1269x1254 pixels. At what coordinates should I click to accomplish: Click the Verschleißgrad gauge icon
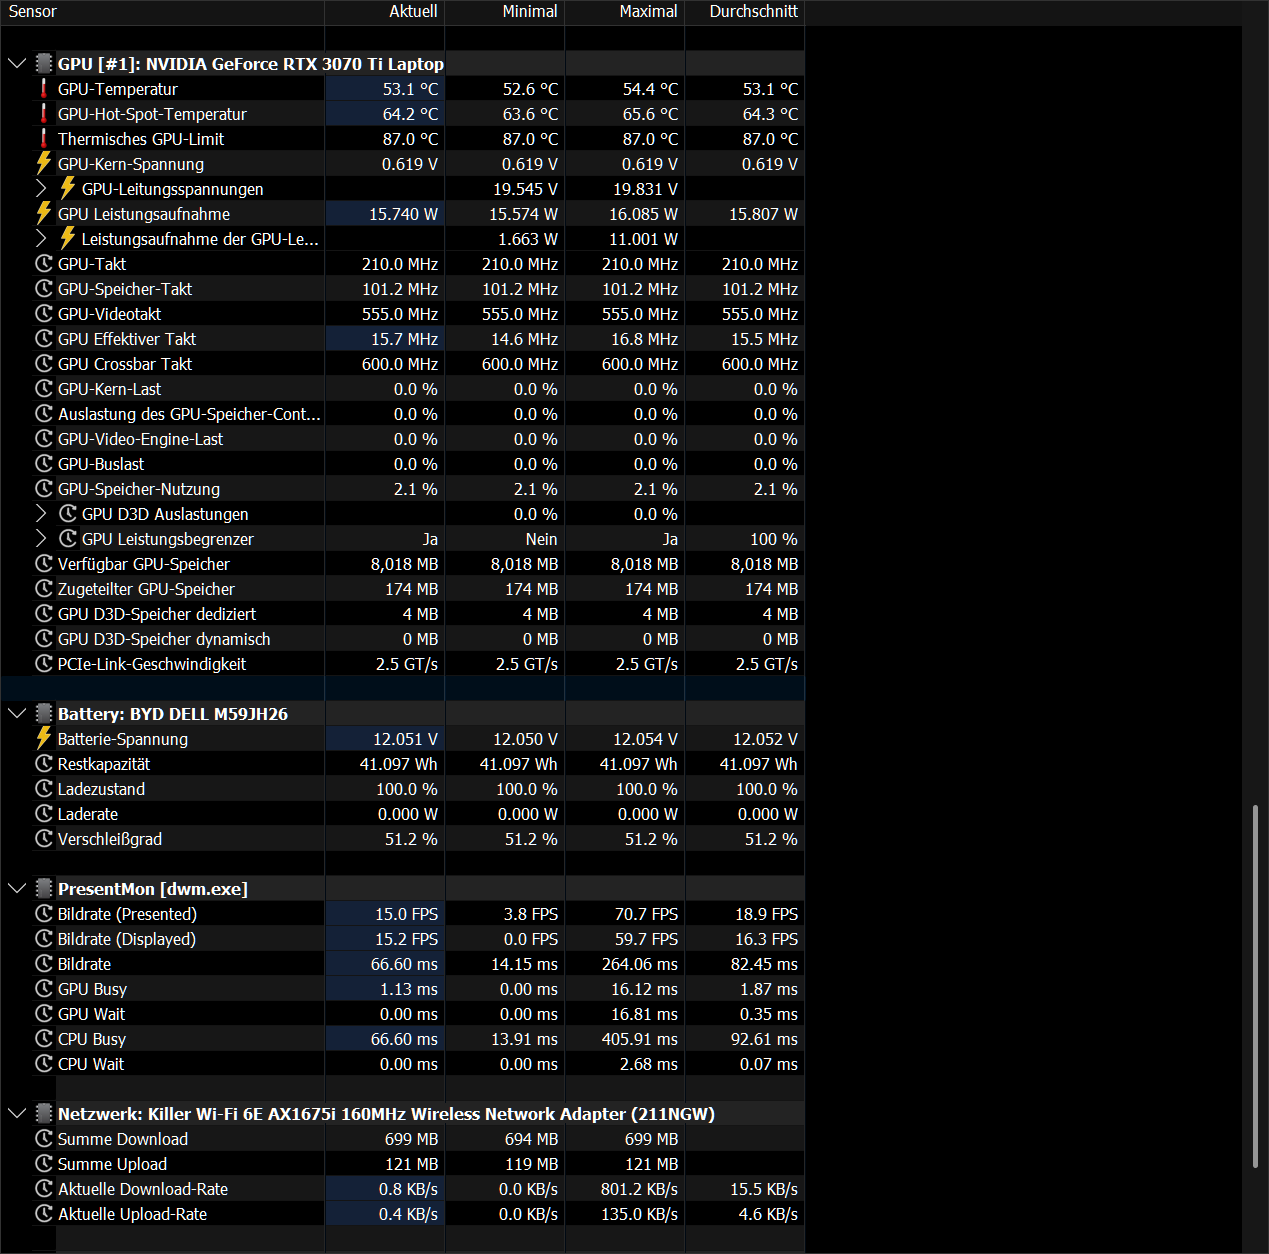pyautogui.click(x=44, y=839)
